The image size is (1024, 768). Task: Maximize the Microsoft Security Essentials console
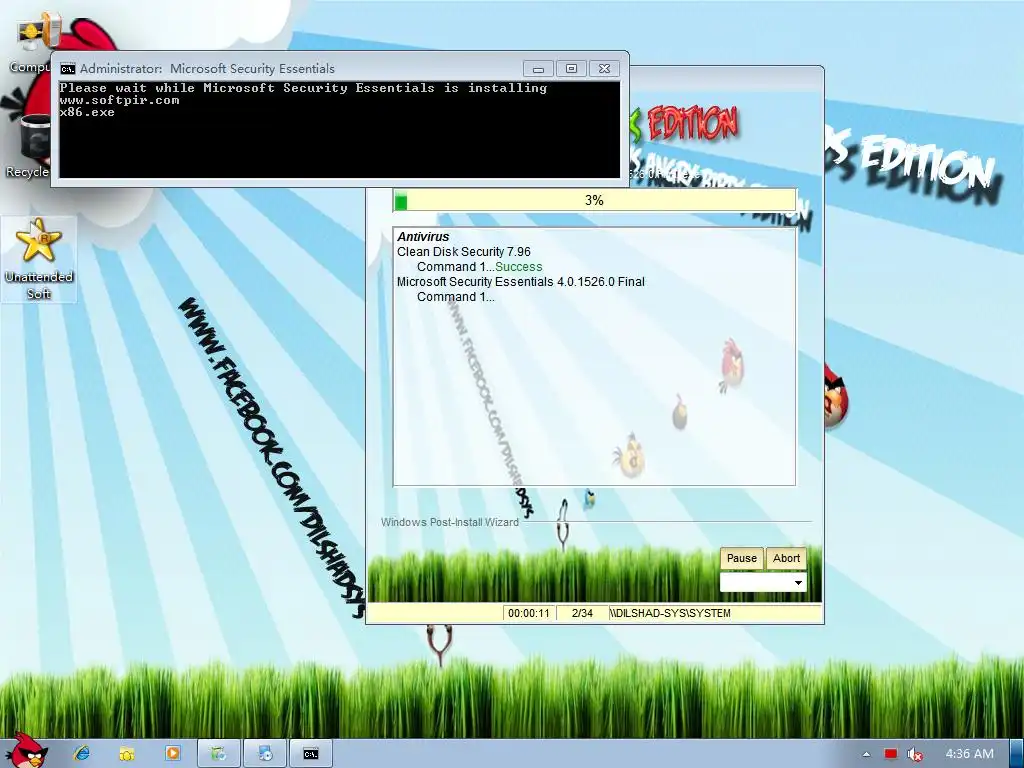click(x=571, y=69)
